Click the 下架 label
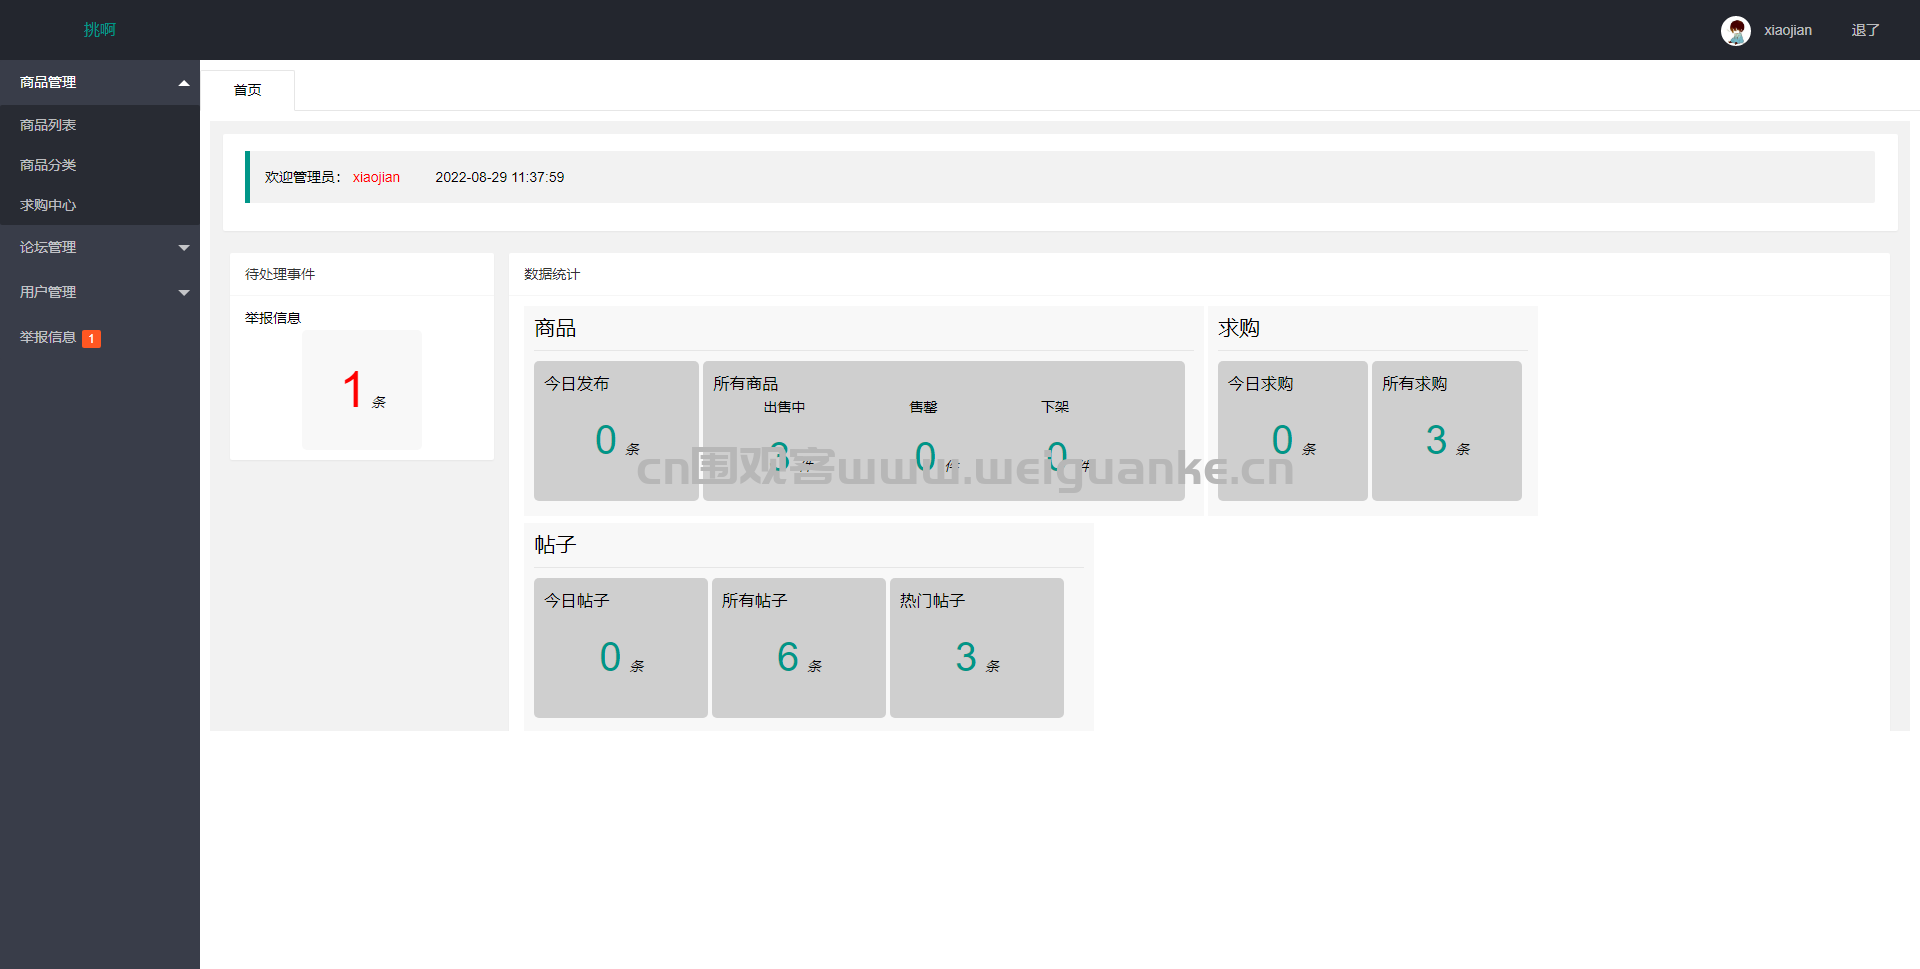 click(x=1055, y=407)
